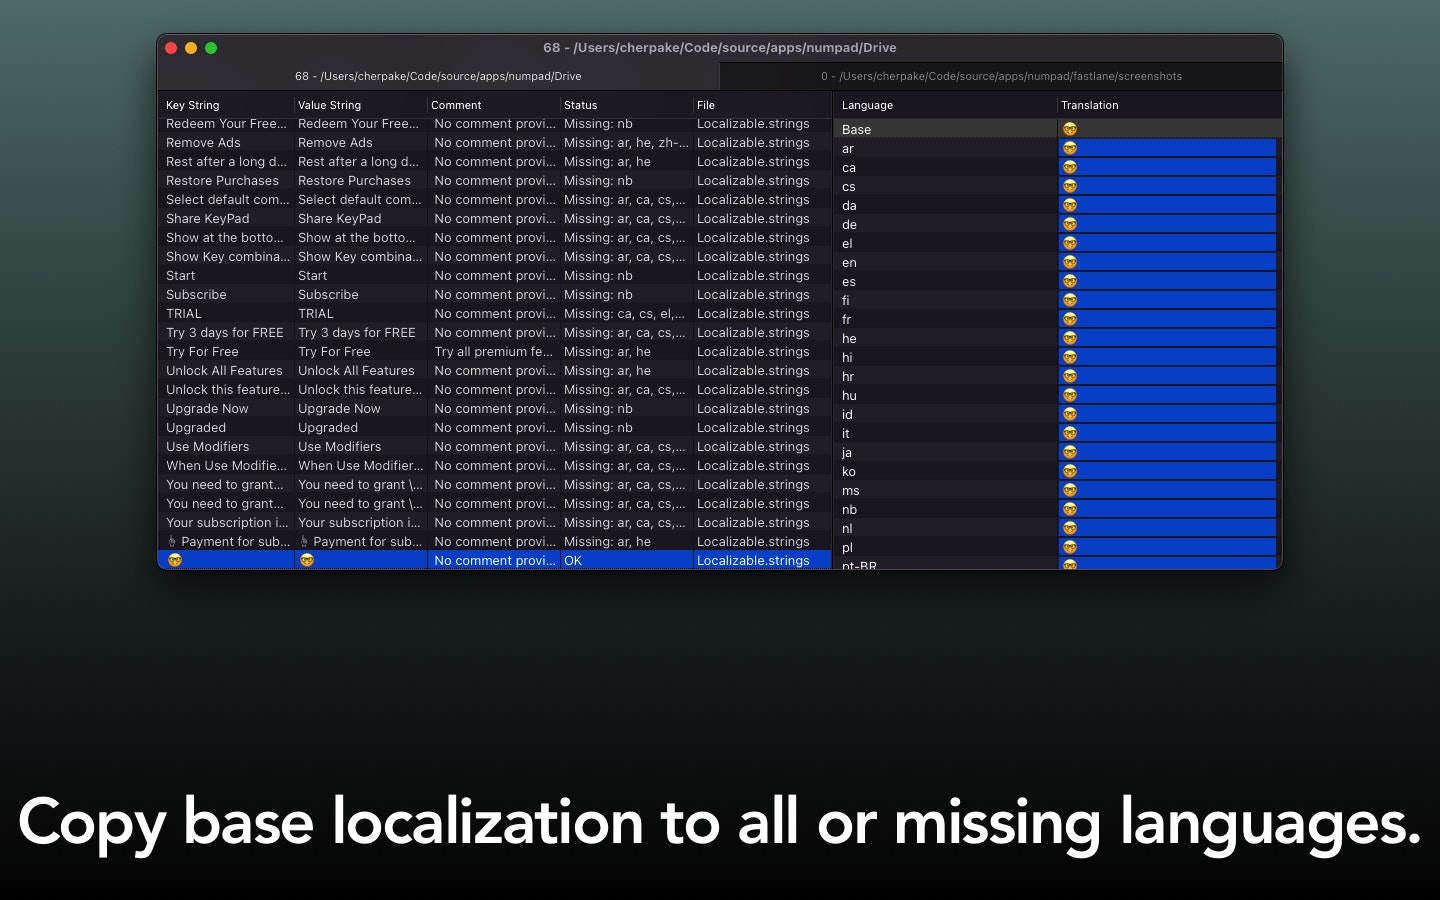Select the 'Use Modifiers' key string

[x=207, y=447]
